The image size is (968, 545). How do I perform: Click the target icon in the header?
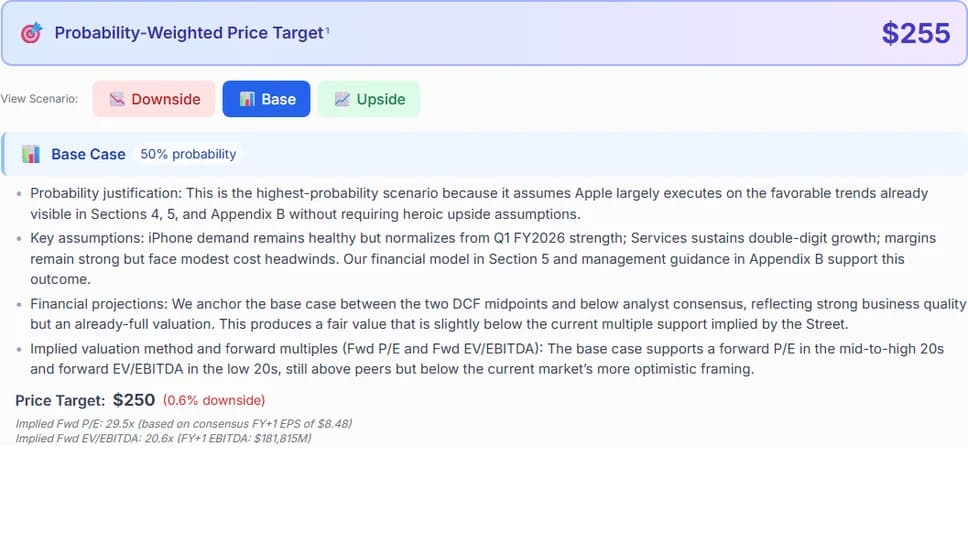(32, 33)
